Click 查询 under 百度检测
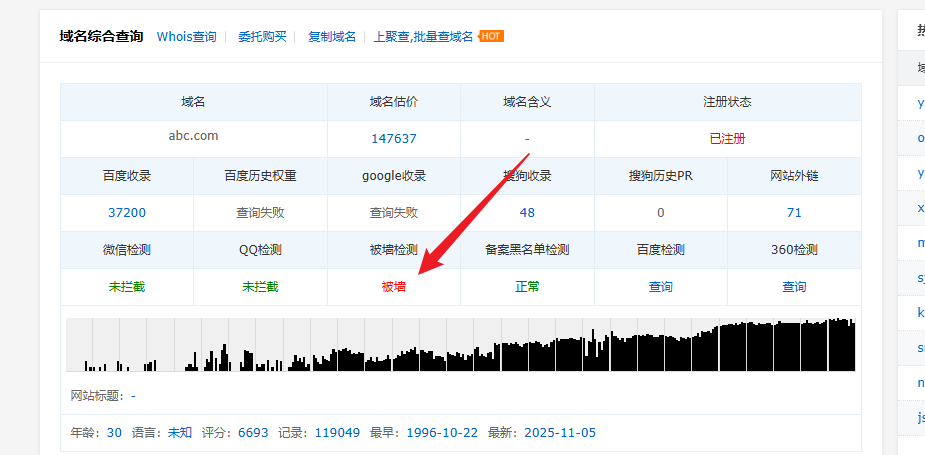Viewport: 925px width, 455px height. (661, 287)
